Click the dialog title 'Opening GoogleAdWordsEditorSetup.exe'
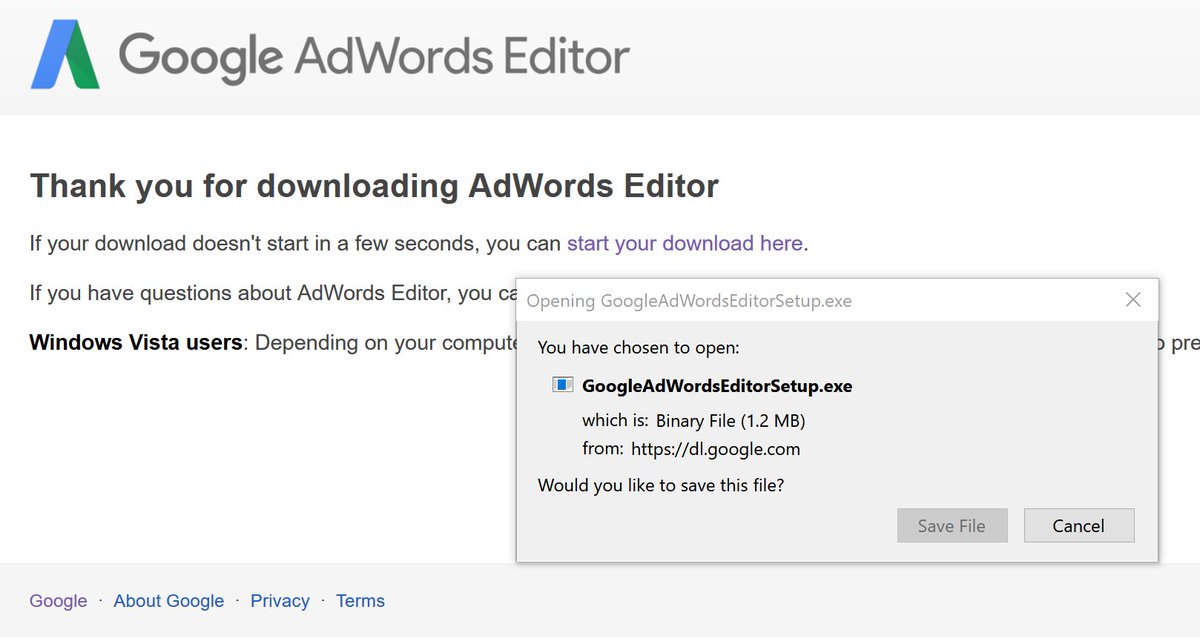This screenshot has height=644, width=1200. pyautogui.click(x=689, y=301)
